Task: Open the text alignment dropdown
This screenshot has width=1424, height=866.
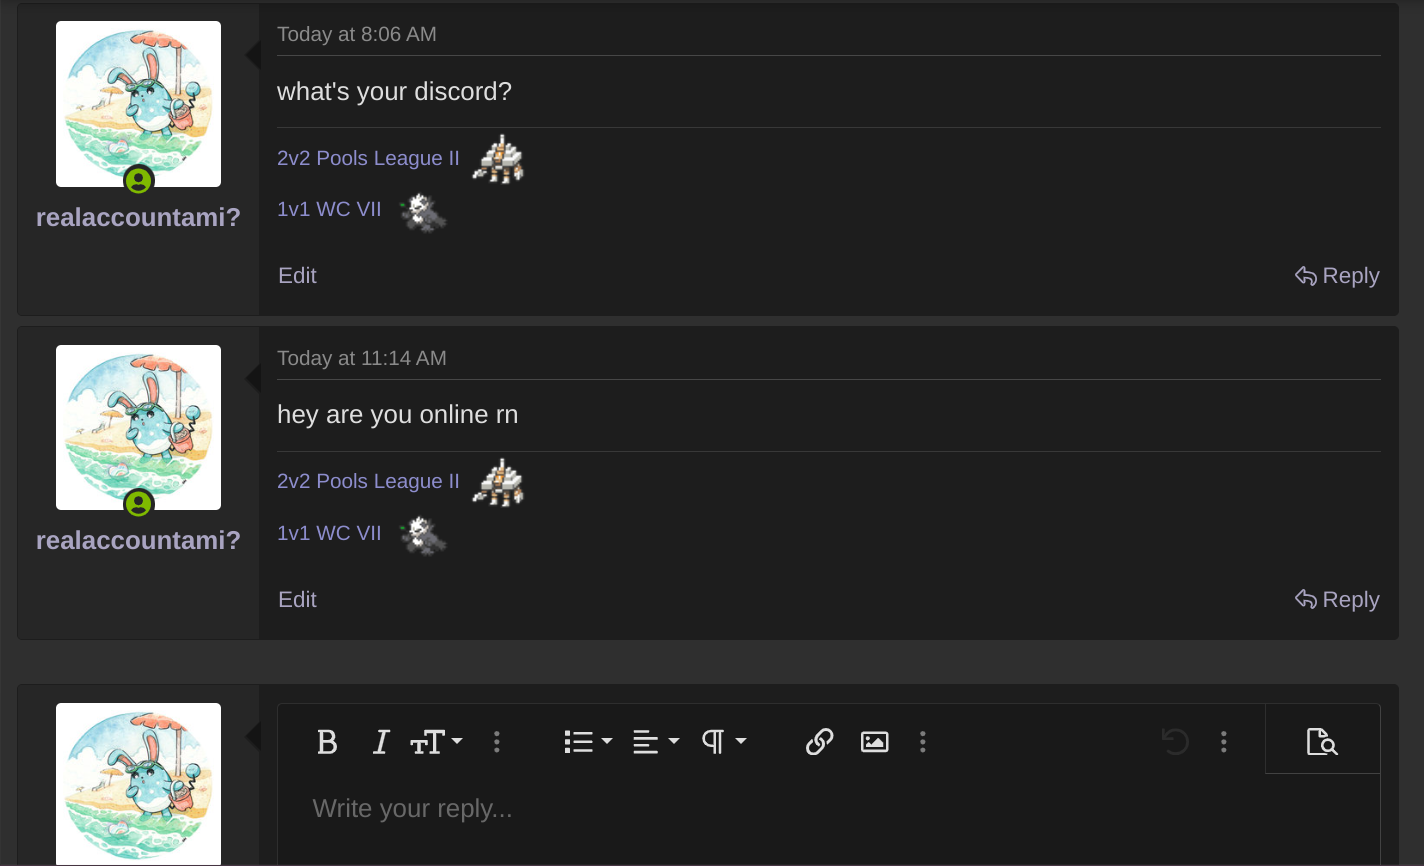Action: pyautogui.click(x=656, y=742)
